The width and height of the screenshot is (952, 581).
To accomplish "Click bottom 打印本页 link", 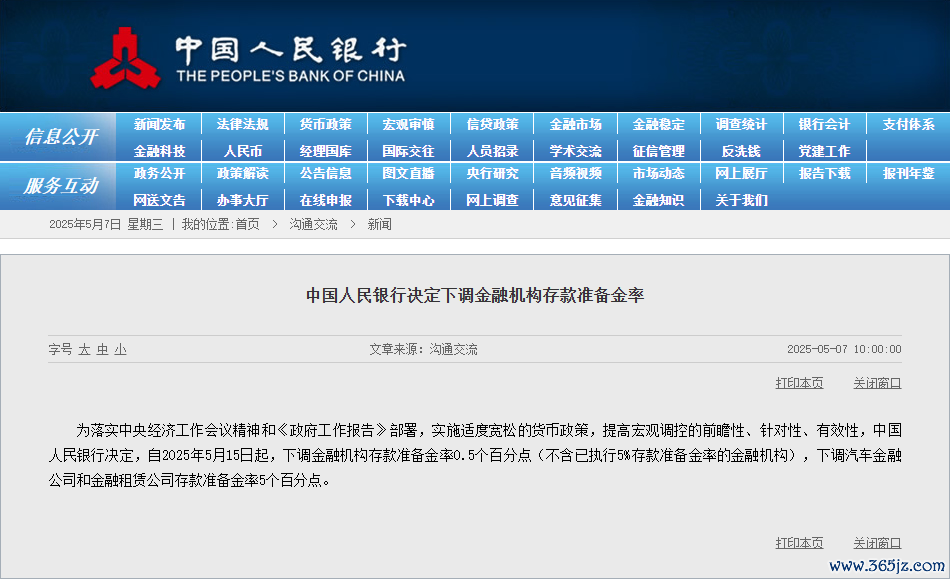I will [x=799, y=543].
